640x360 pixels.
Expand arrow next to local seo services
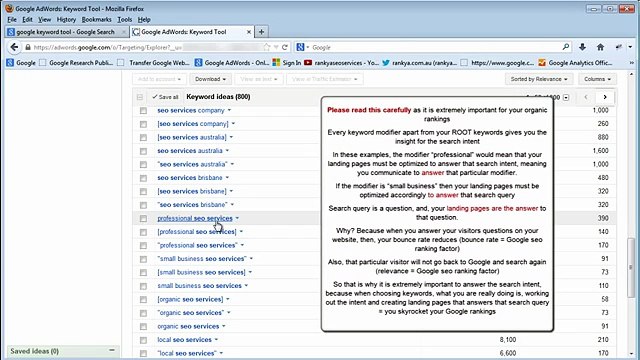(x=216, y=340)
